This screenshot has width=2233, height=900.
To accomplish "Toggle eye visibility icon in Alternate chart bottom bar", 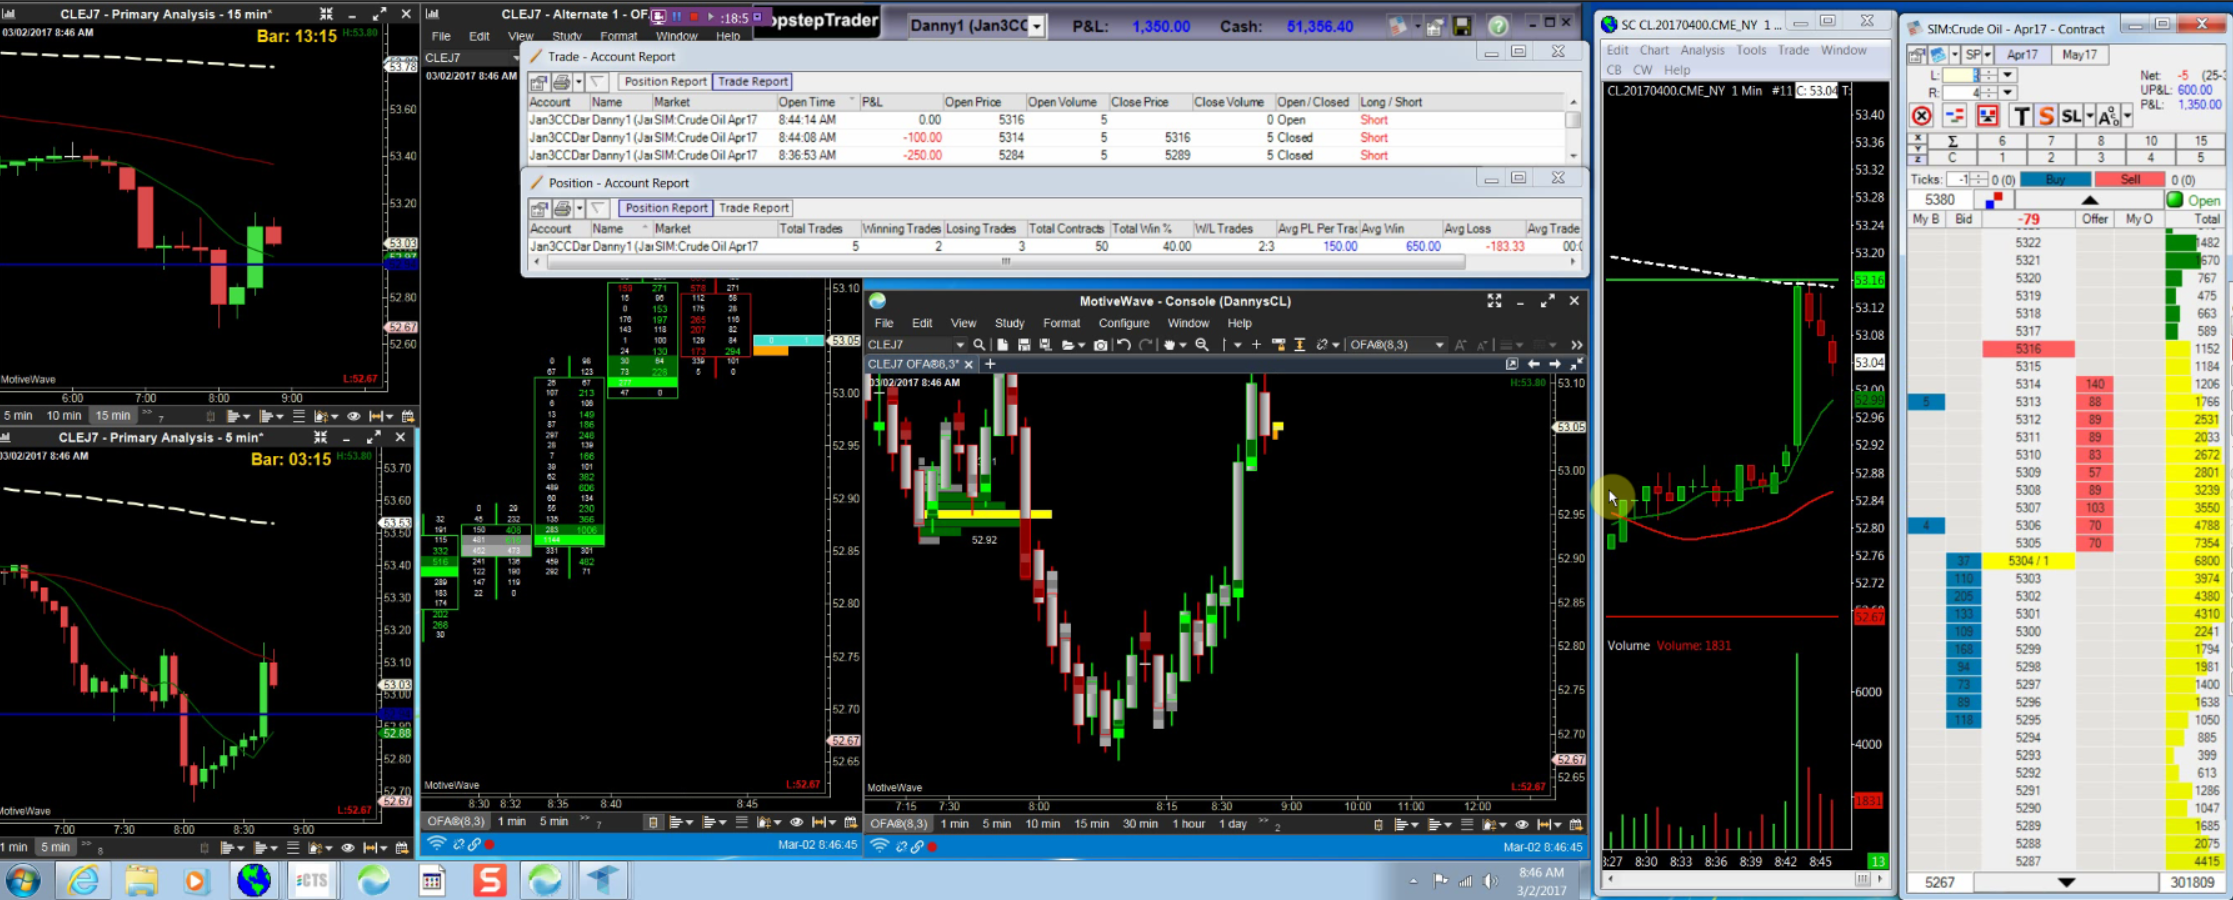I will tap(796, 822).
